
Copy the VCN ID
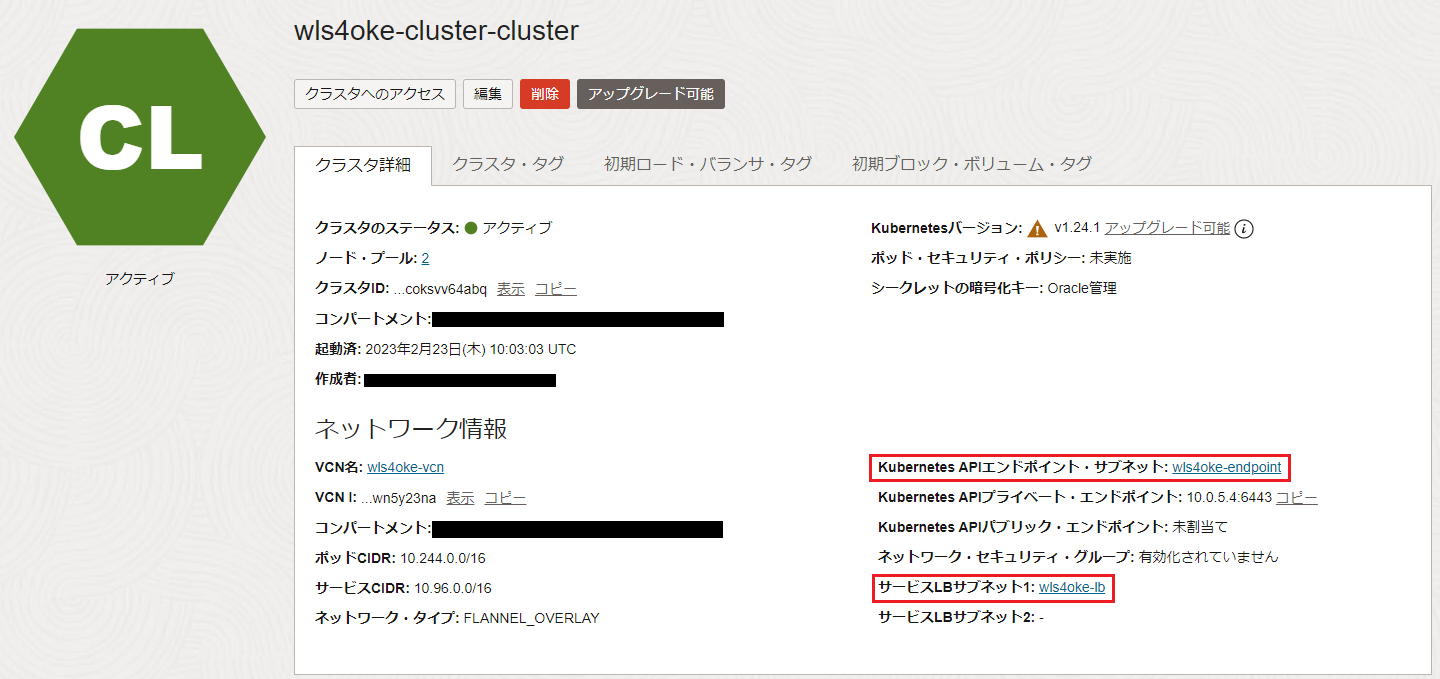(x=505, y=497)
